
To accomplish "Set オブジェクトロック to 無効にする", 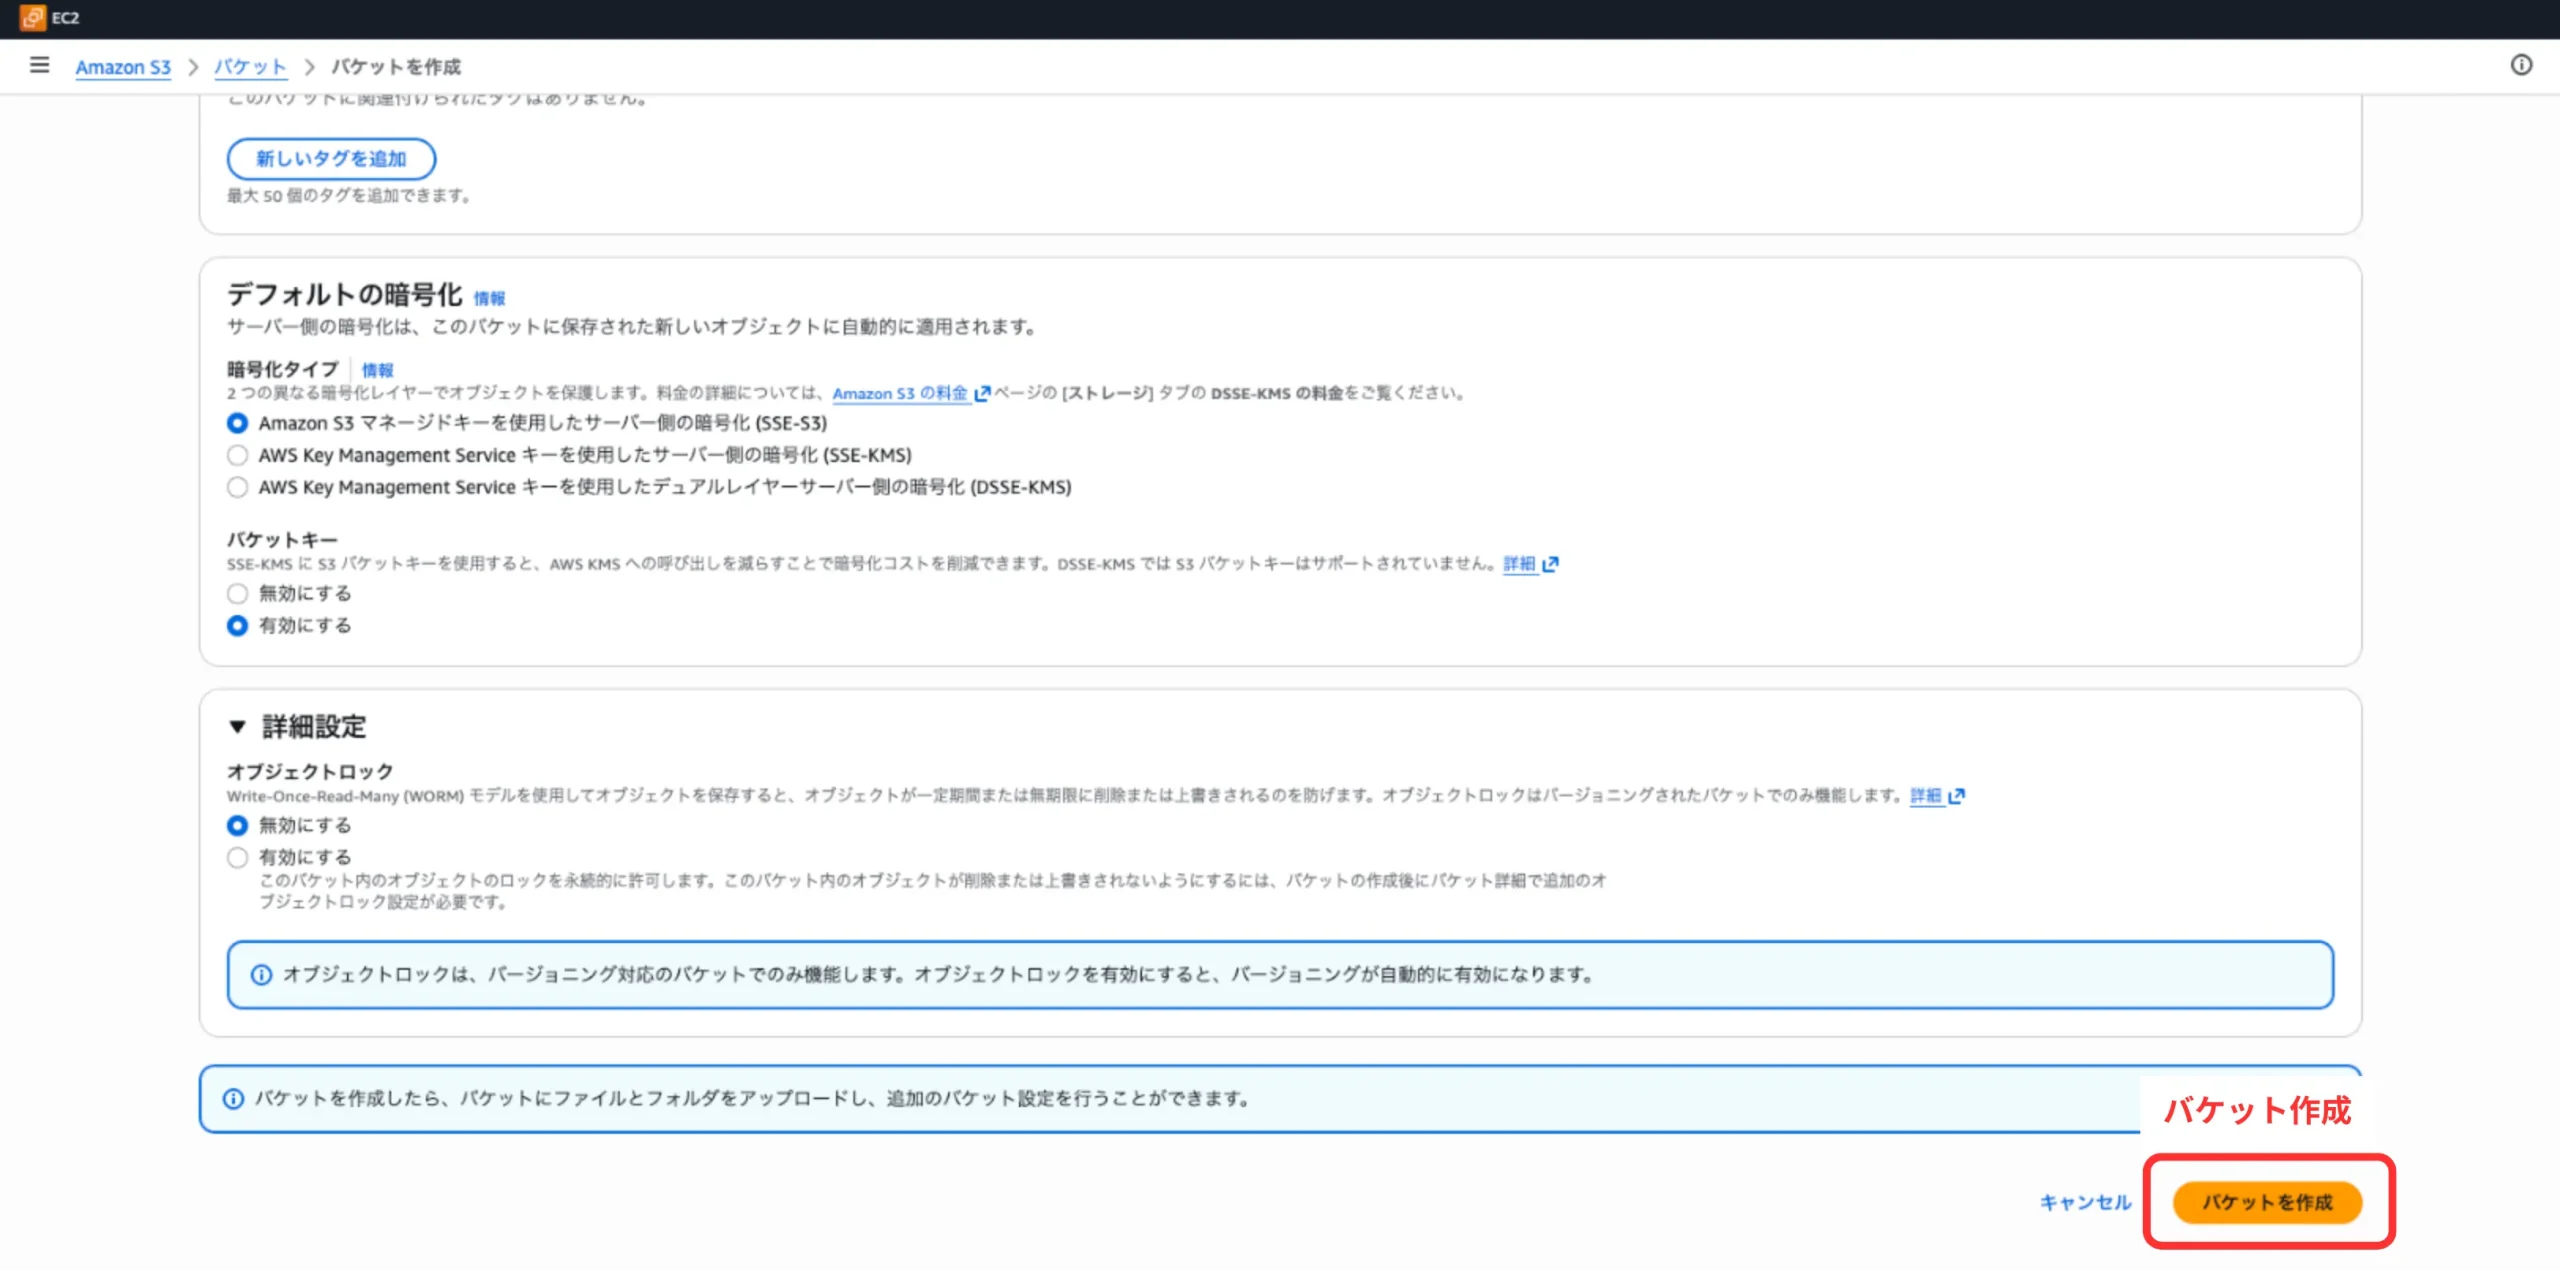I will point(237,826).
